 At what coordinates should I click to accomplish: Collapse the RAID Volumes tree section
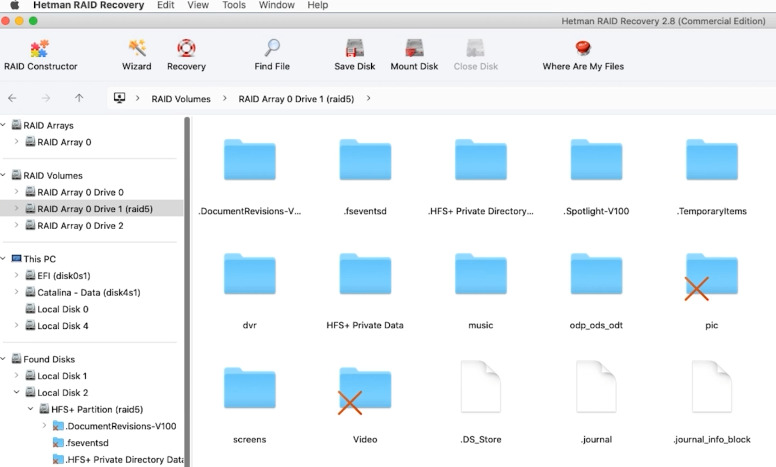pos(3,175)
